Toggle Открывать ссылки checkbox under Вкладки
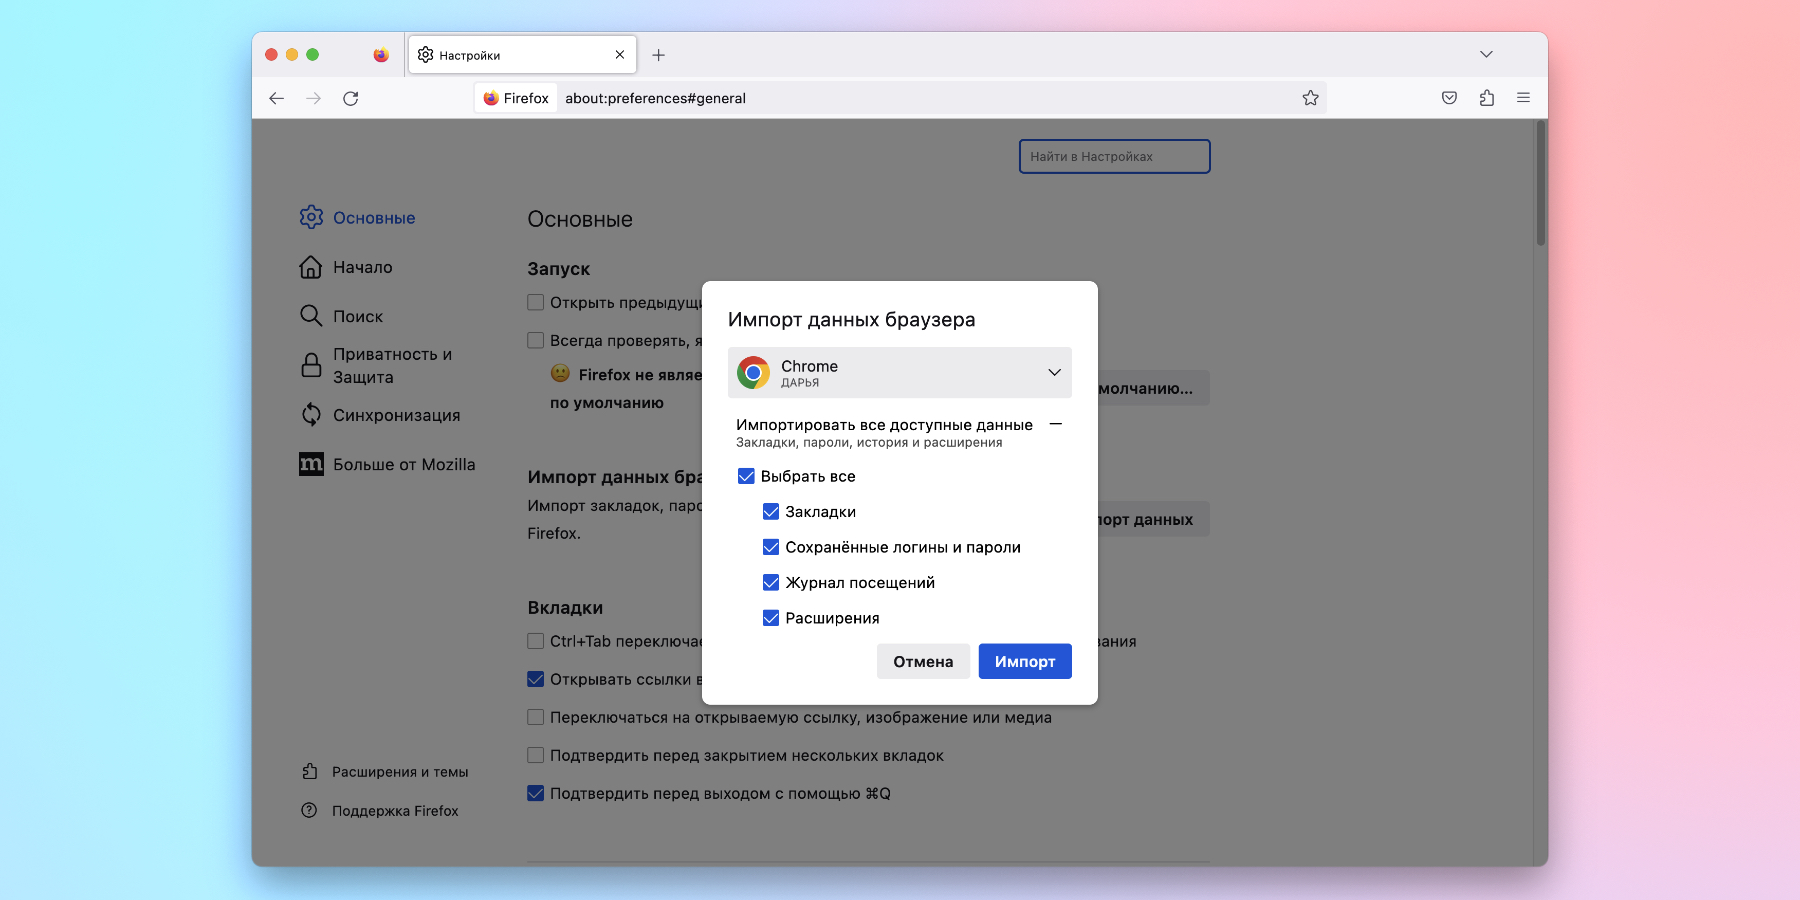This screenshot has height=900, width=1800. click(x=536, y=679)
